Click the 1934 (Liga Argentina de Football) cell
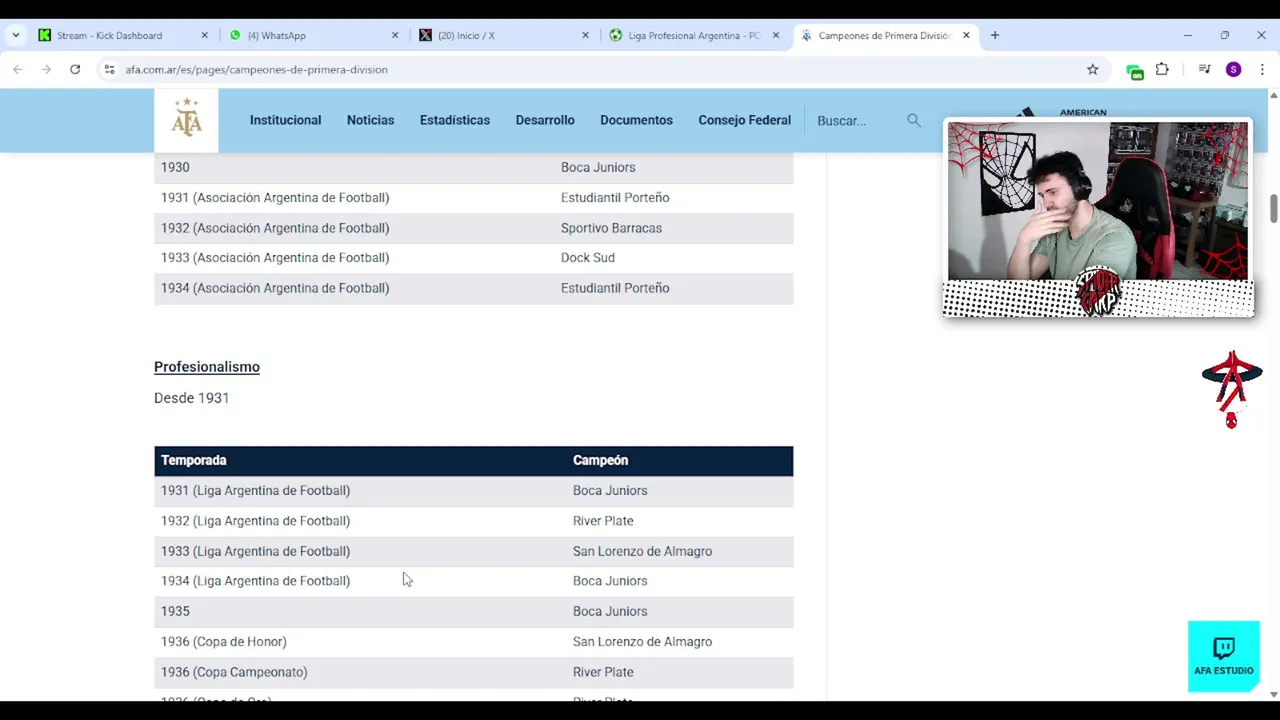1280x720 pixels. coord(255,581)
